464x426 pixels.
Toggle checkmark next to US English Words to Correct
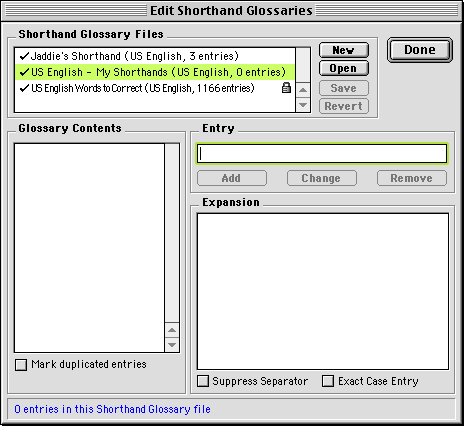(24, 88)
